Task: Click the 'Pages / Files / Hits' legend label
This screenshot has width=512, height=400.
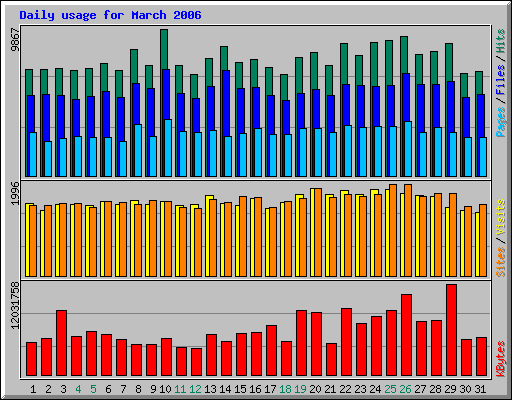Action: tap(501, 83)
